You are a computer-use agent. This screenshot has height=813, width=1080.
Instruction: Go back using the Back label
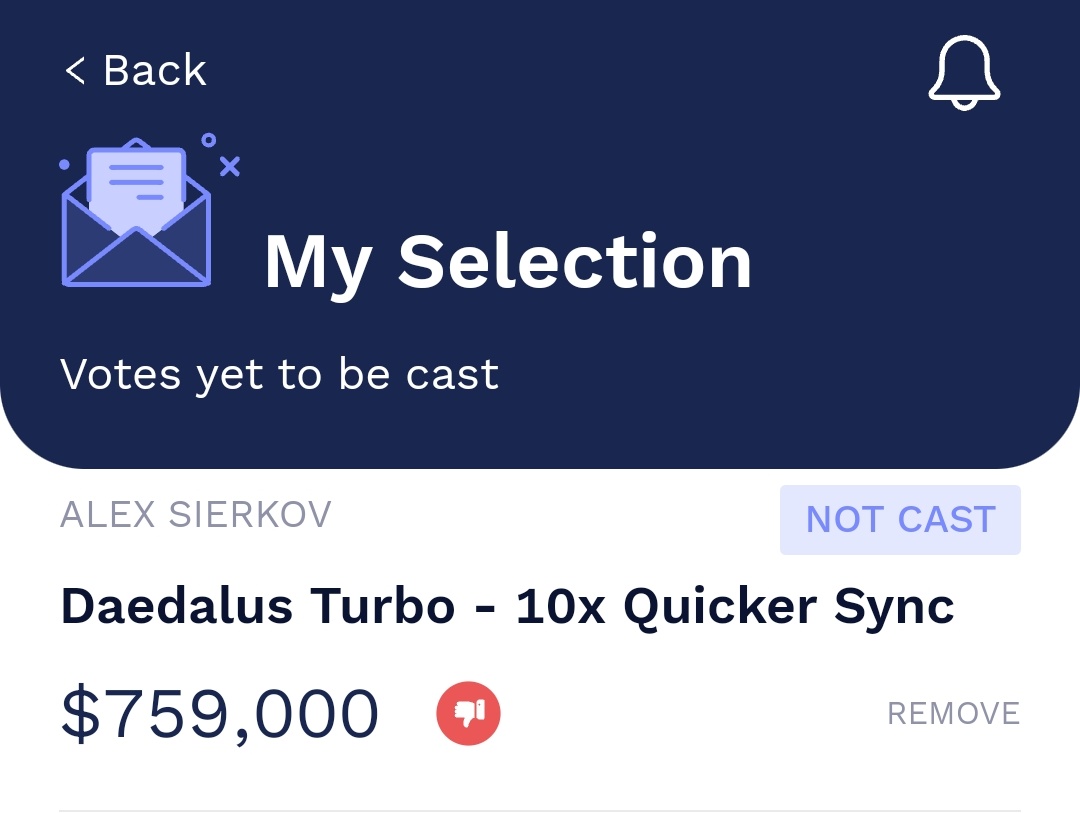(155, 70)
